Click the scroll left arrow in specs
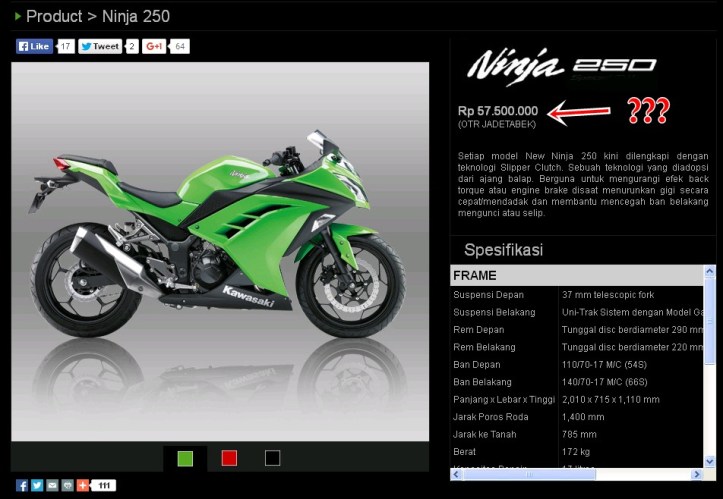Screen dimensions: 723x499 pyautogui.click(x=457, y=474)
